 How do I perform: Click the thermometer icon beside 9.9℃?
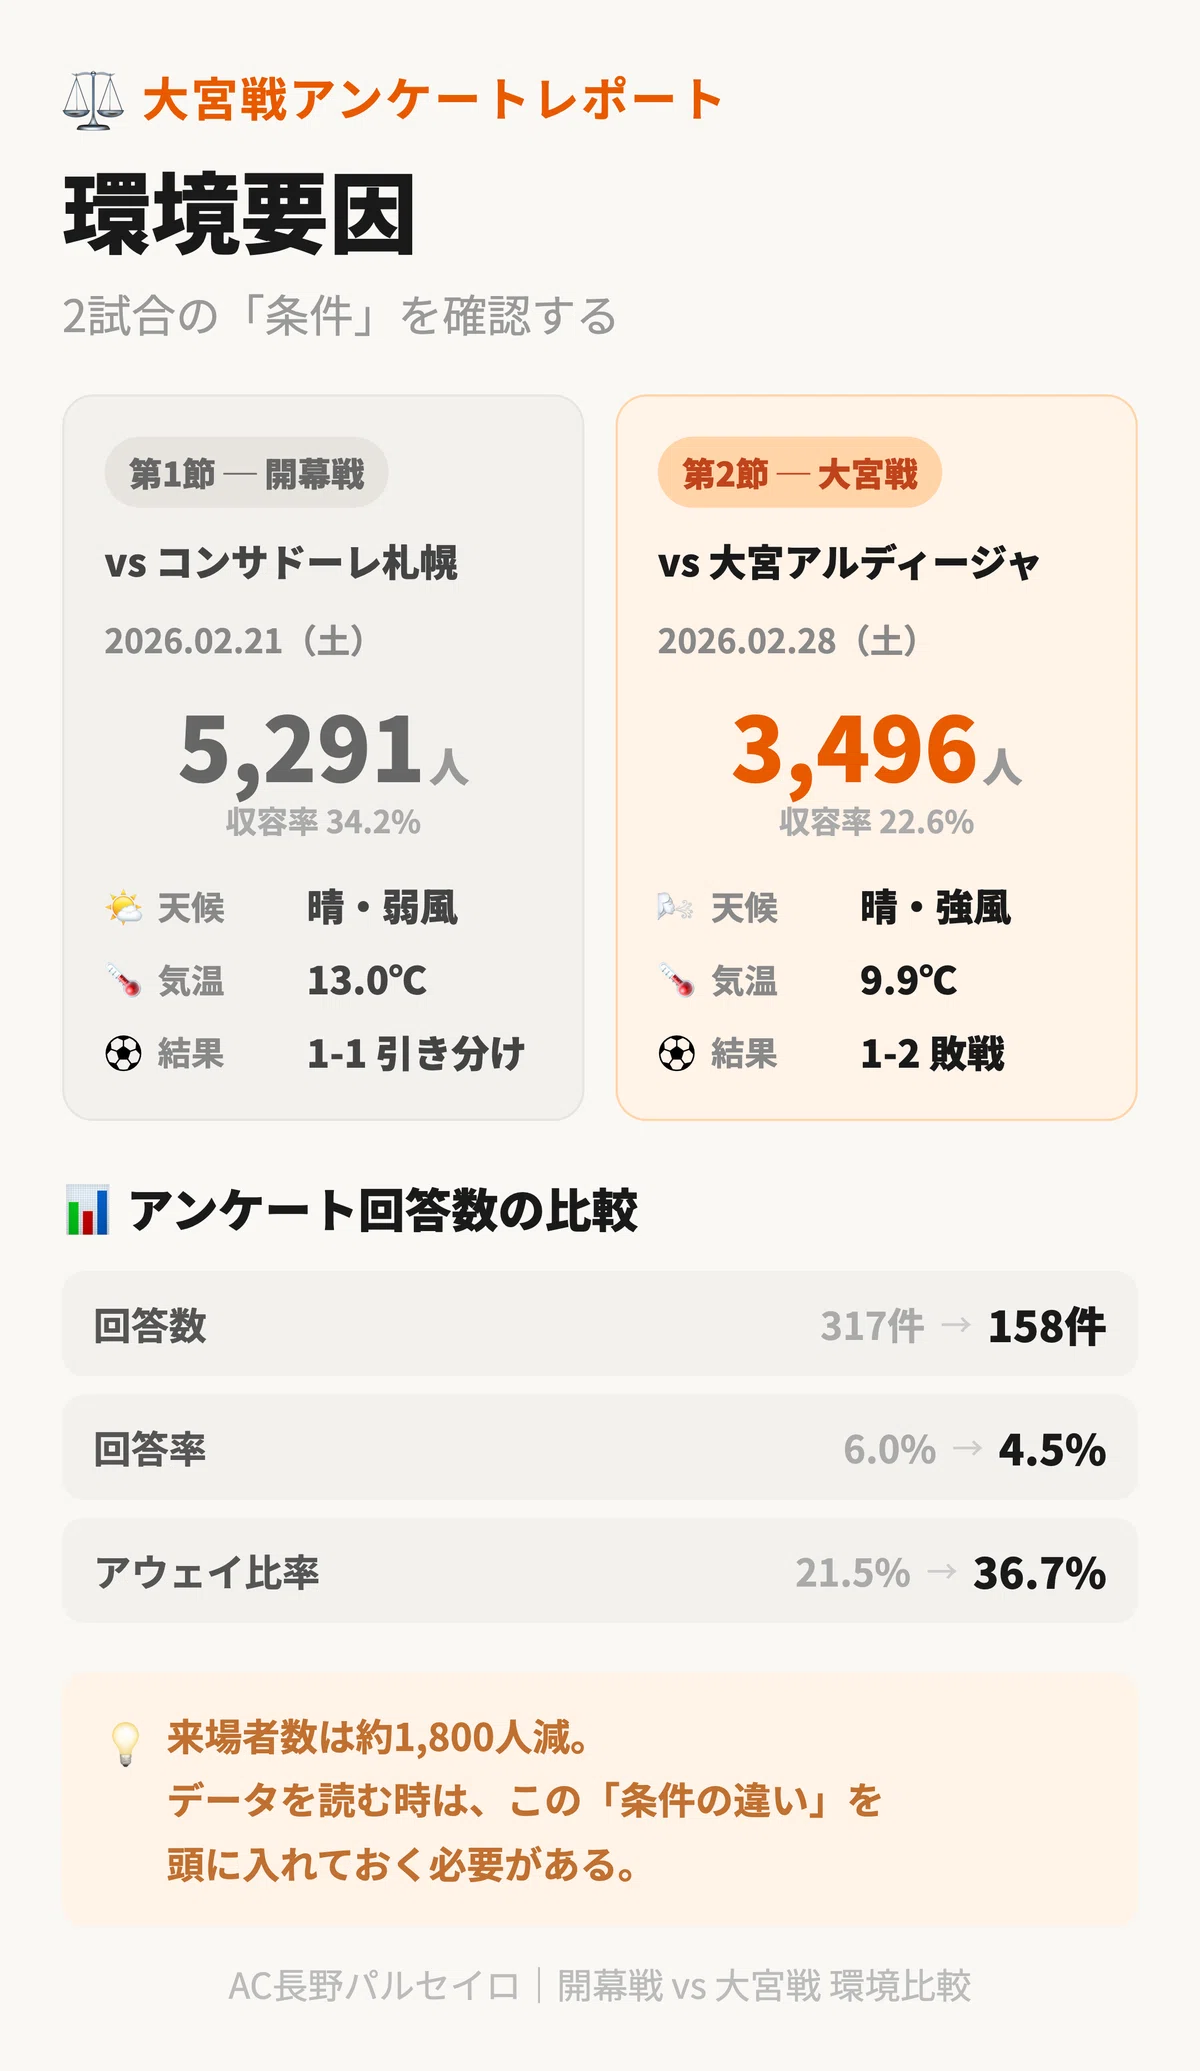[676, 981]
